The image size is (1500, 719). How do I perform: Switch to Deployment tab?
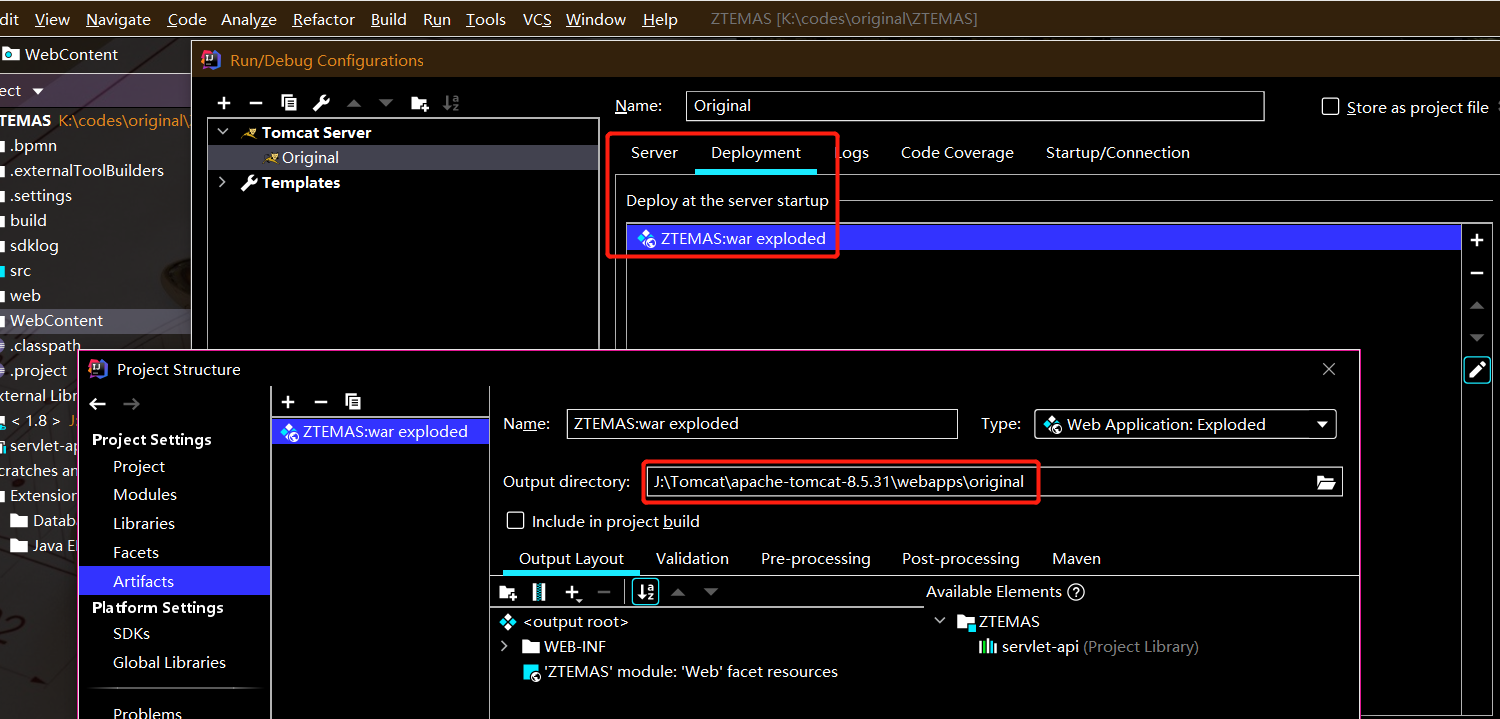point(756,153)
